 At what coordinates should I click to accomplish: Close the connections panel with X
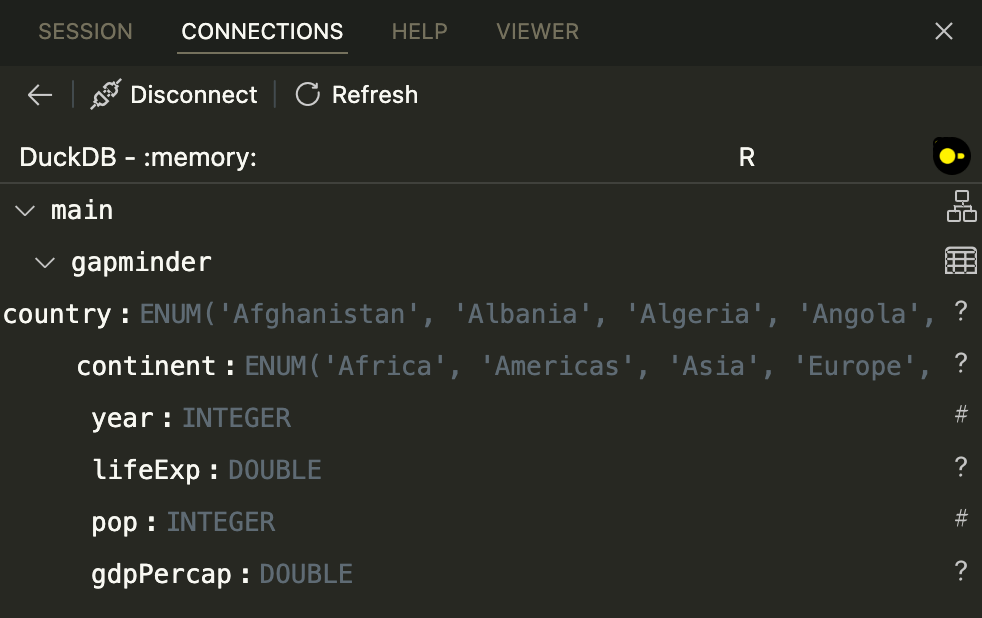click(944, 31)
